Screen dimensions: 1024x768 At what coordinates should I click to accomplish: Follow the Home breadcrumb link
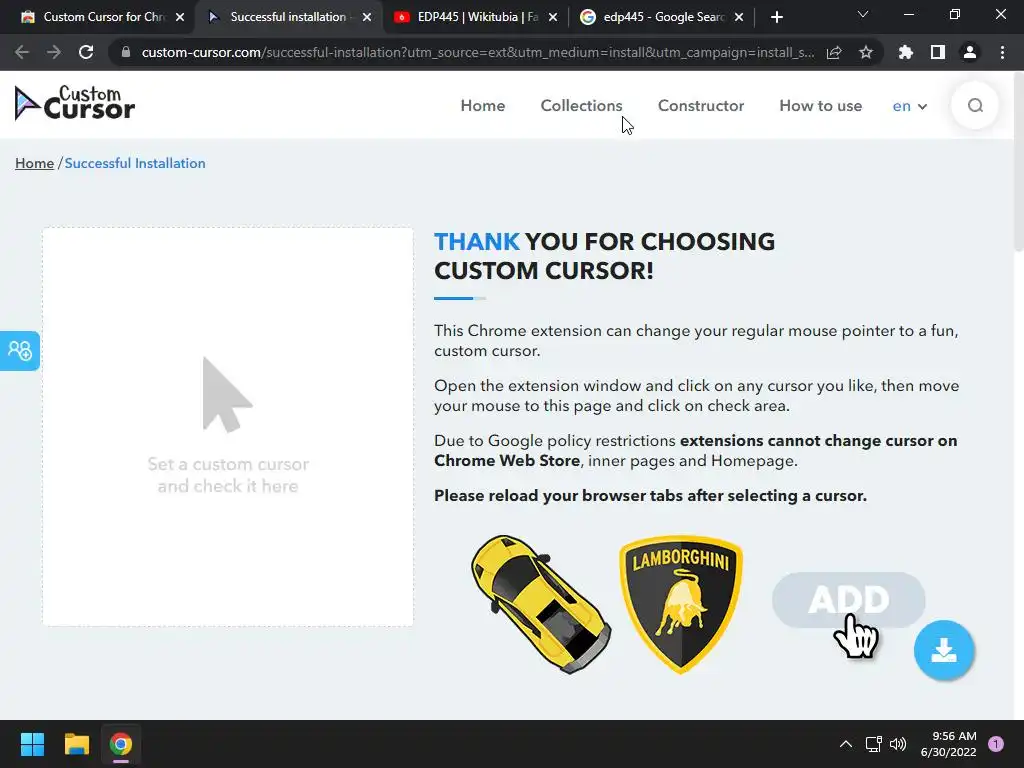pyautogui.click(x=35, y=163)
